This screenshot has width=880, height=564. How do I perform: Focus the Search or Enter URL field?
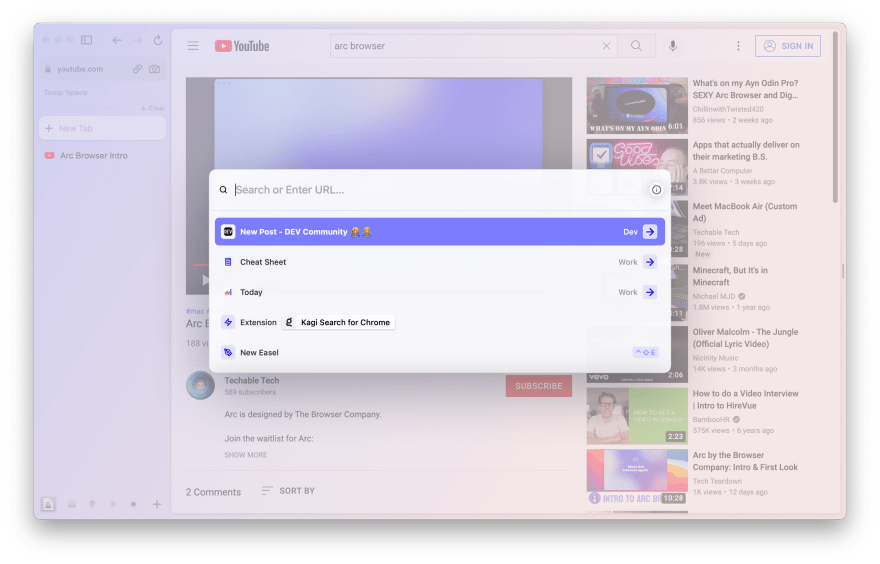click(x=439, y=190)
